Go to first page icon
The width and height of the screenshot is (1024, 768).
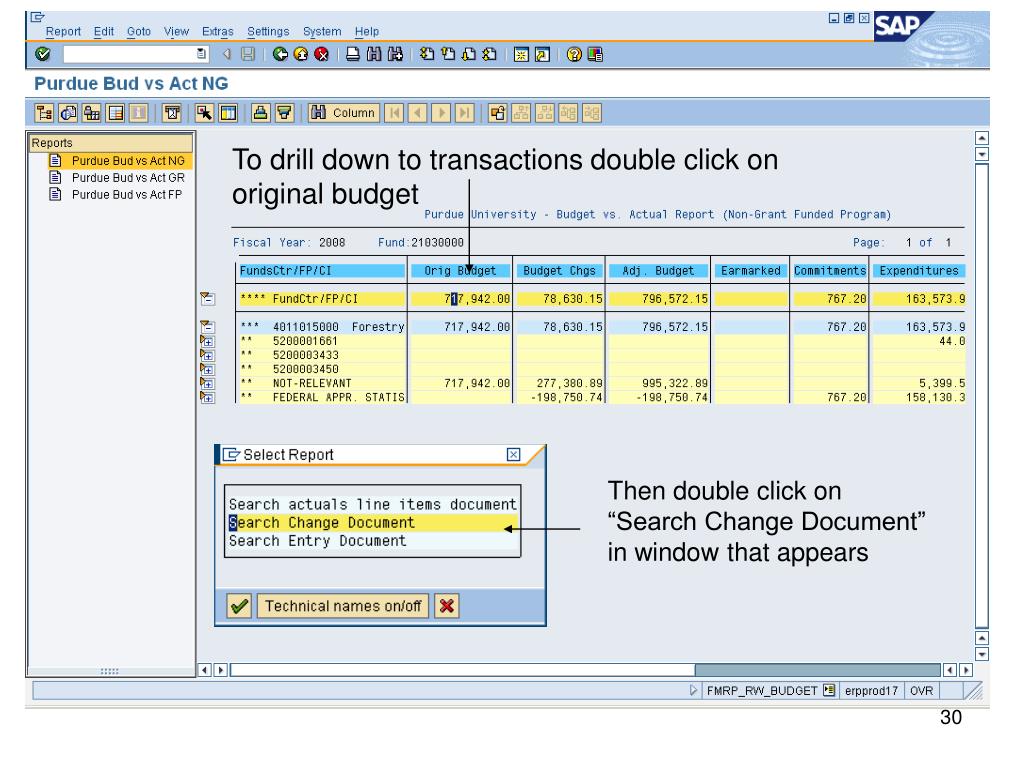click(x=427, y=55)
